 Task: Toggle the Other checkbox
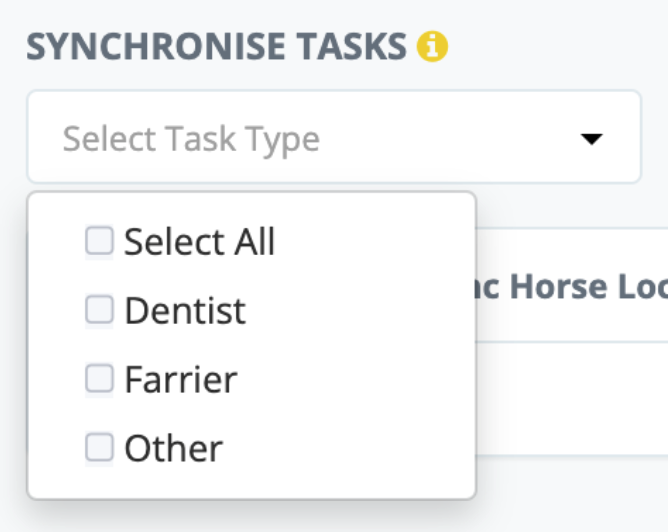[99, 447]
